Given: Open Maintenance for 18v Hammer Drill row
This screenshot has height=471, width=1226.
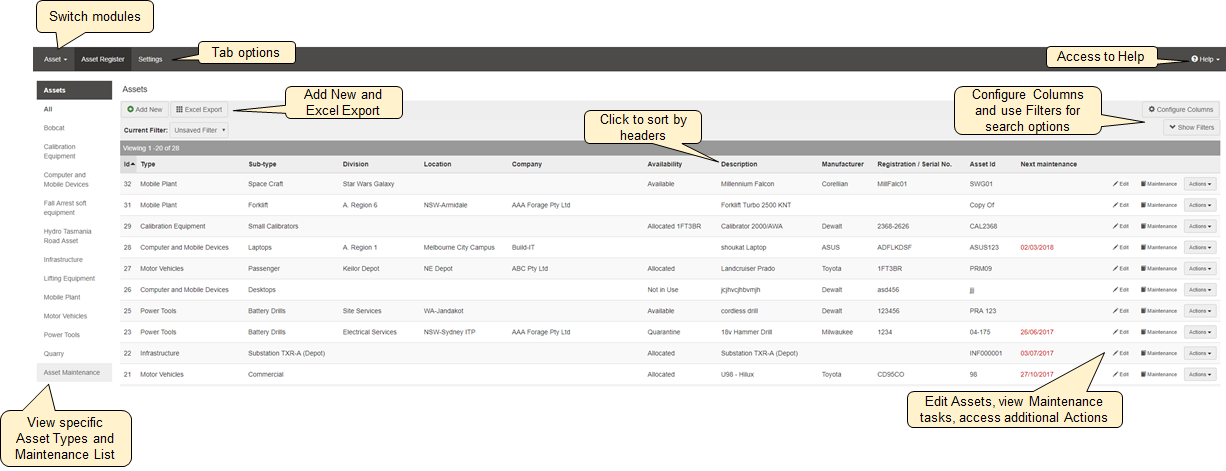Looking at the screenshot, I should click(1158, 332).
